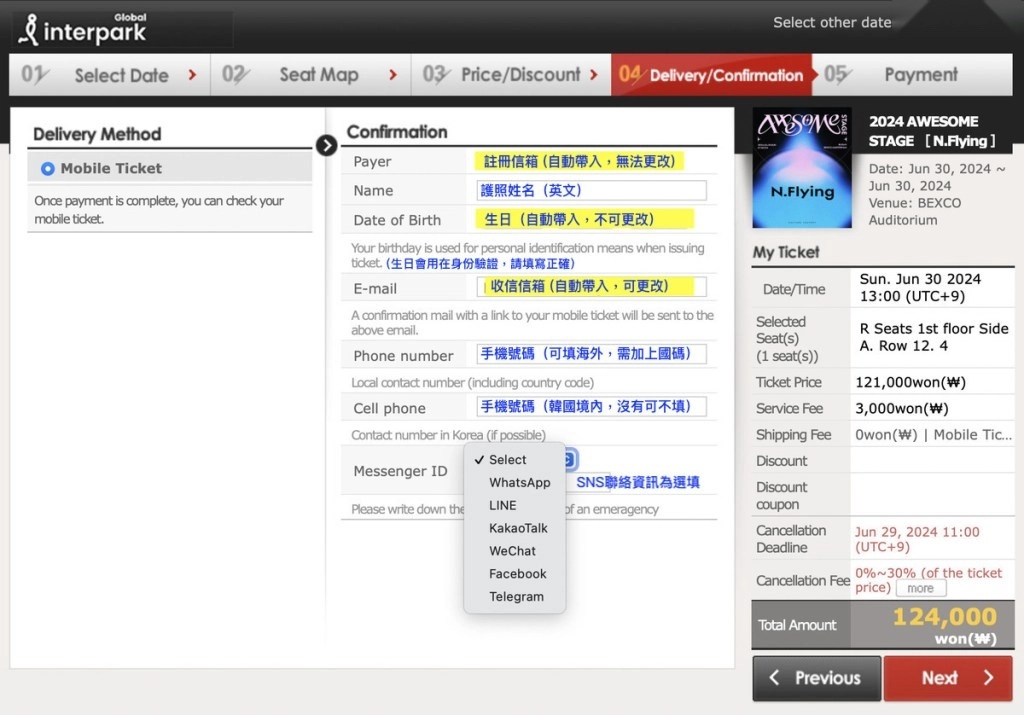
Task: Open step 02 Seat Map tab
Action: [x=310, y=75]
